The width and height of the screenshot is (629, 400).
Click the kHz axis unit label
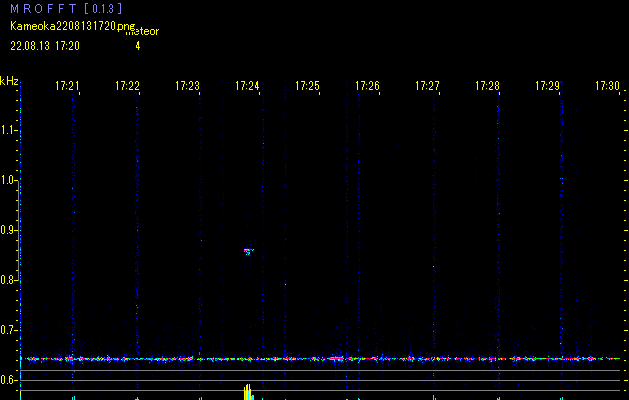(9, 81)
